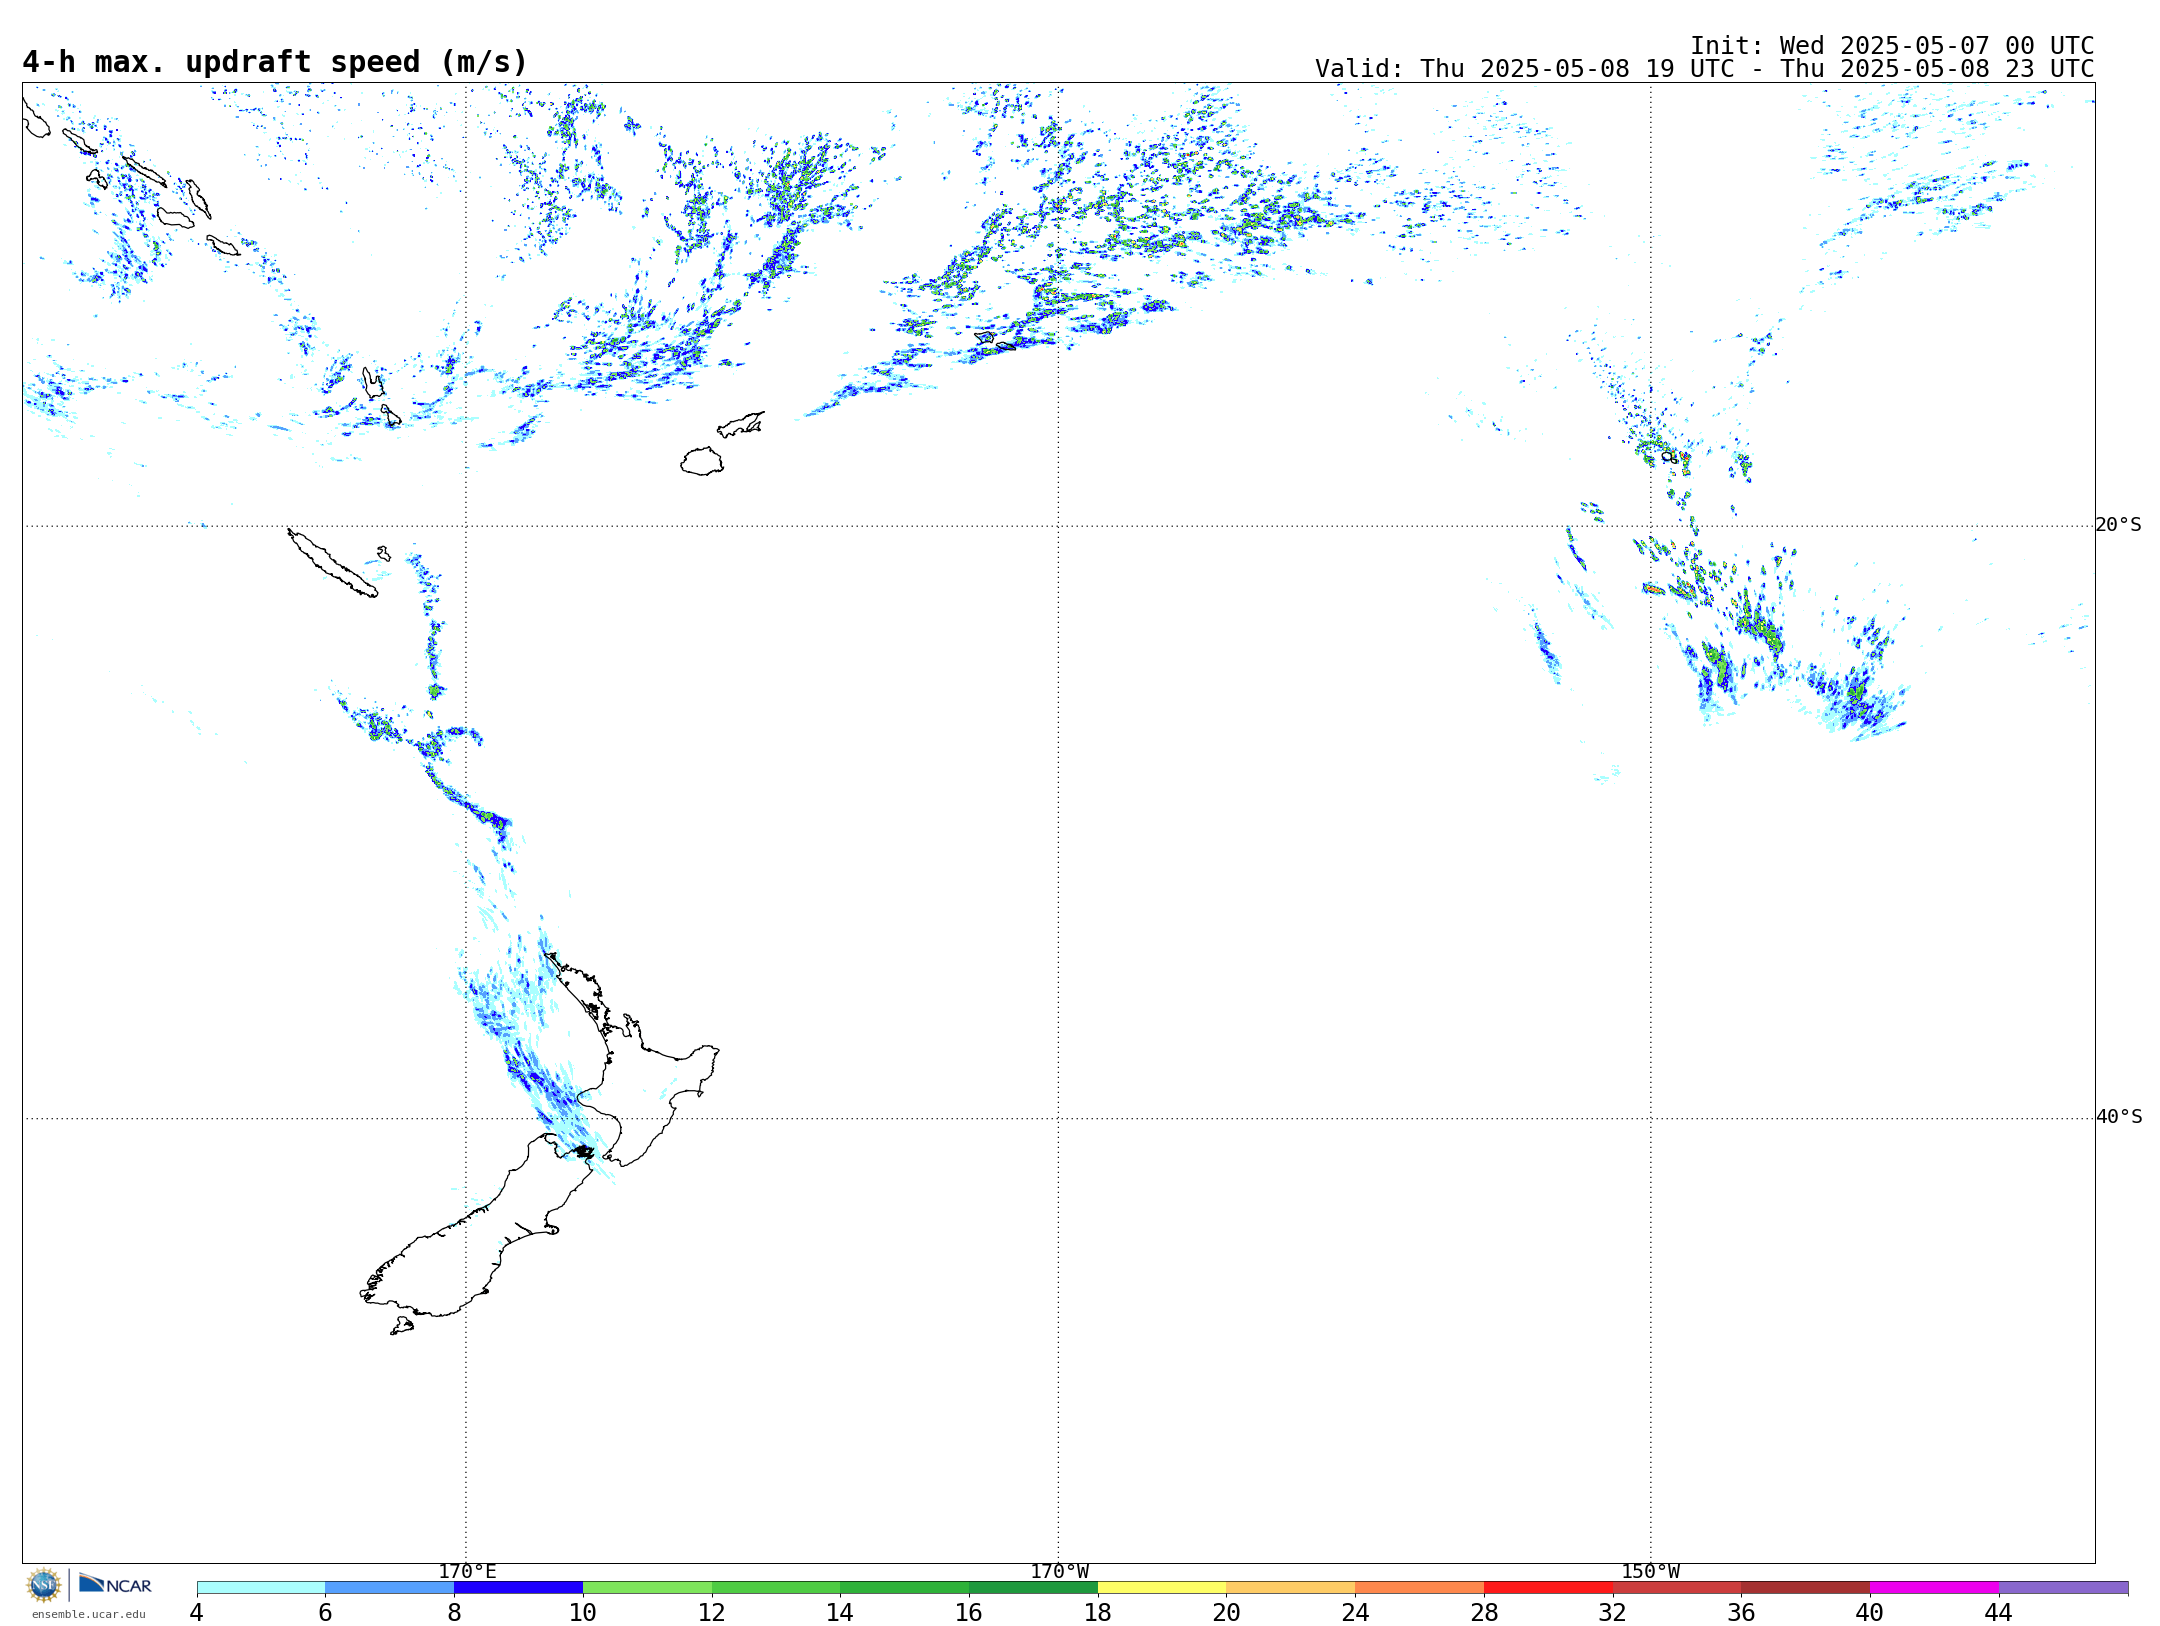Click the colorbar value 44
2160x1626 pixels.
(1999, 1613)
